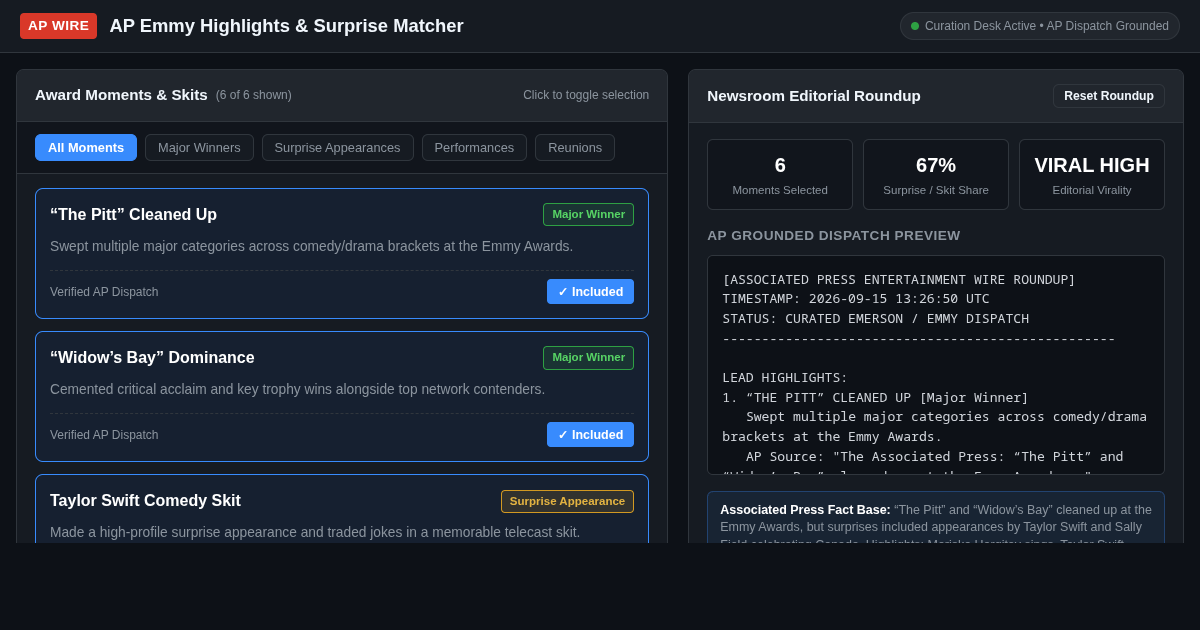Click the Associated Press Fact Base note

936,518
